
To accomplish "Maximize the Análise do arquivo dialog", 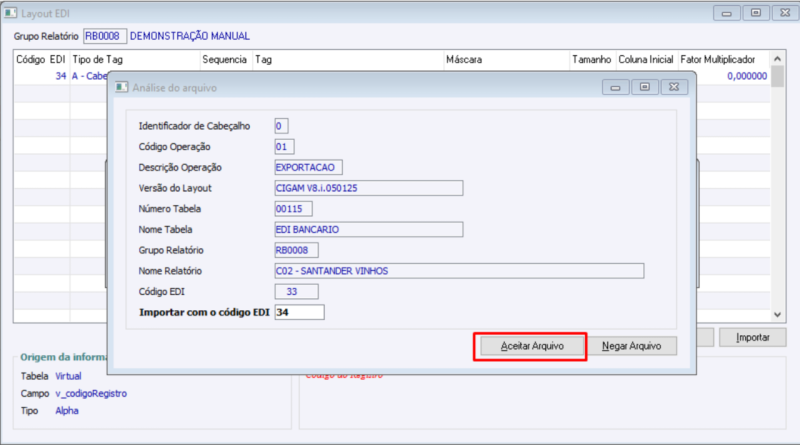I will point(645,87).
